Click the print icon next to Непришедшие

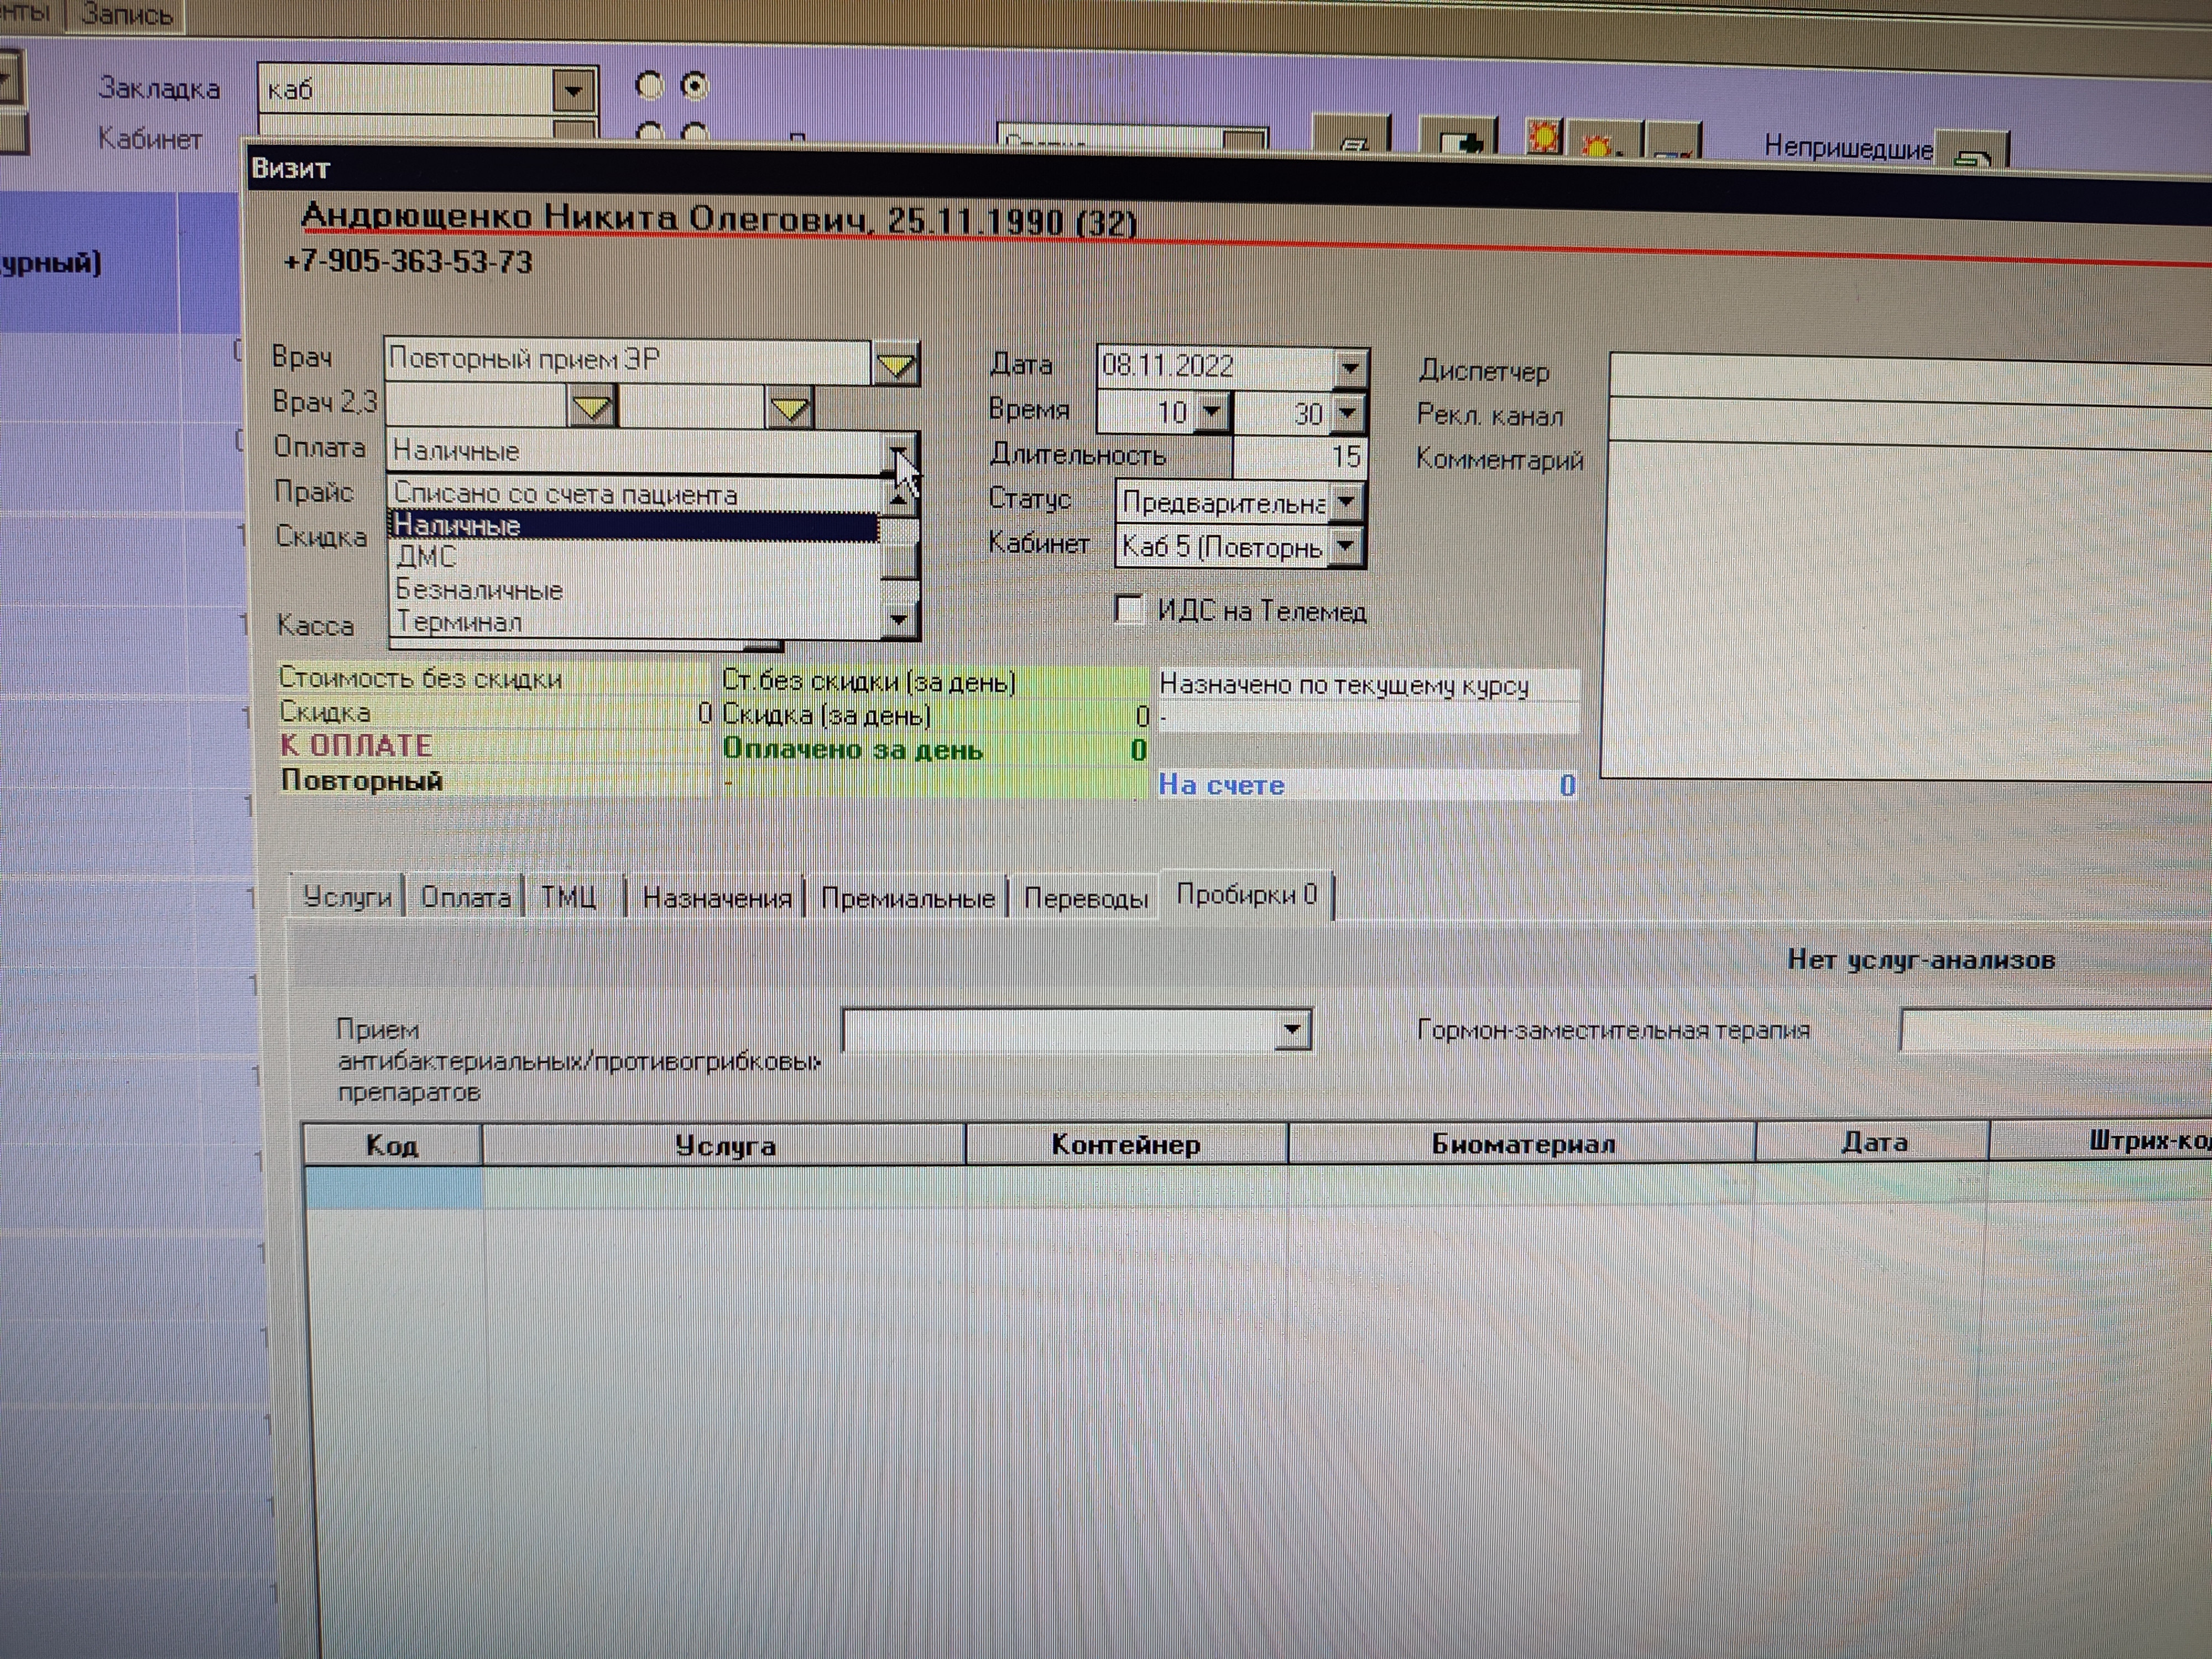tap(1972, 156)
